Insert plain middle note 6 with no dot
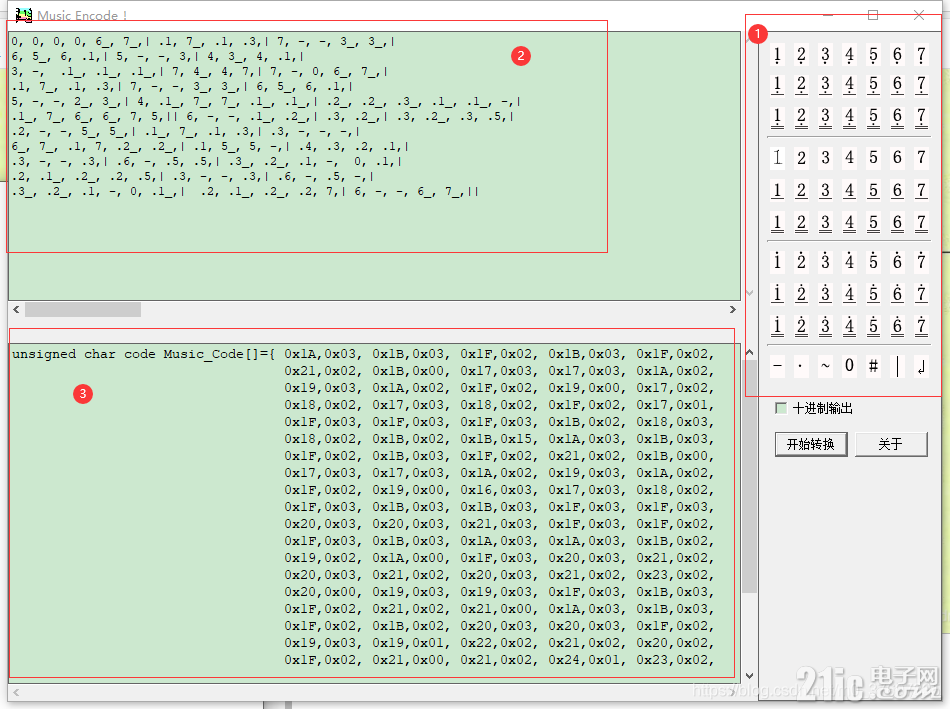Viewport: 950px width, 709px height. click(897, 158)
